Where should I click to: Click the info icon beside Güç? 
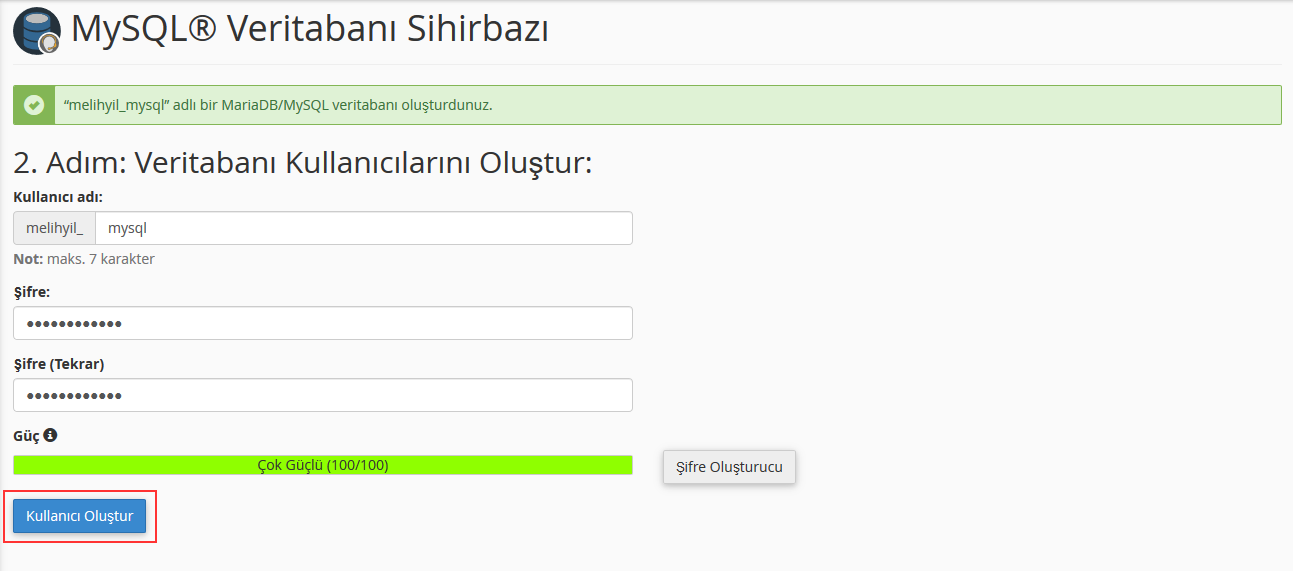point(50,436)
